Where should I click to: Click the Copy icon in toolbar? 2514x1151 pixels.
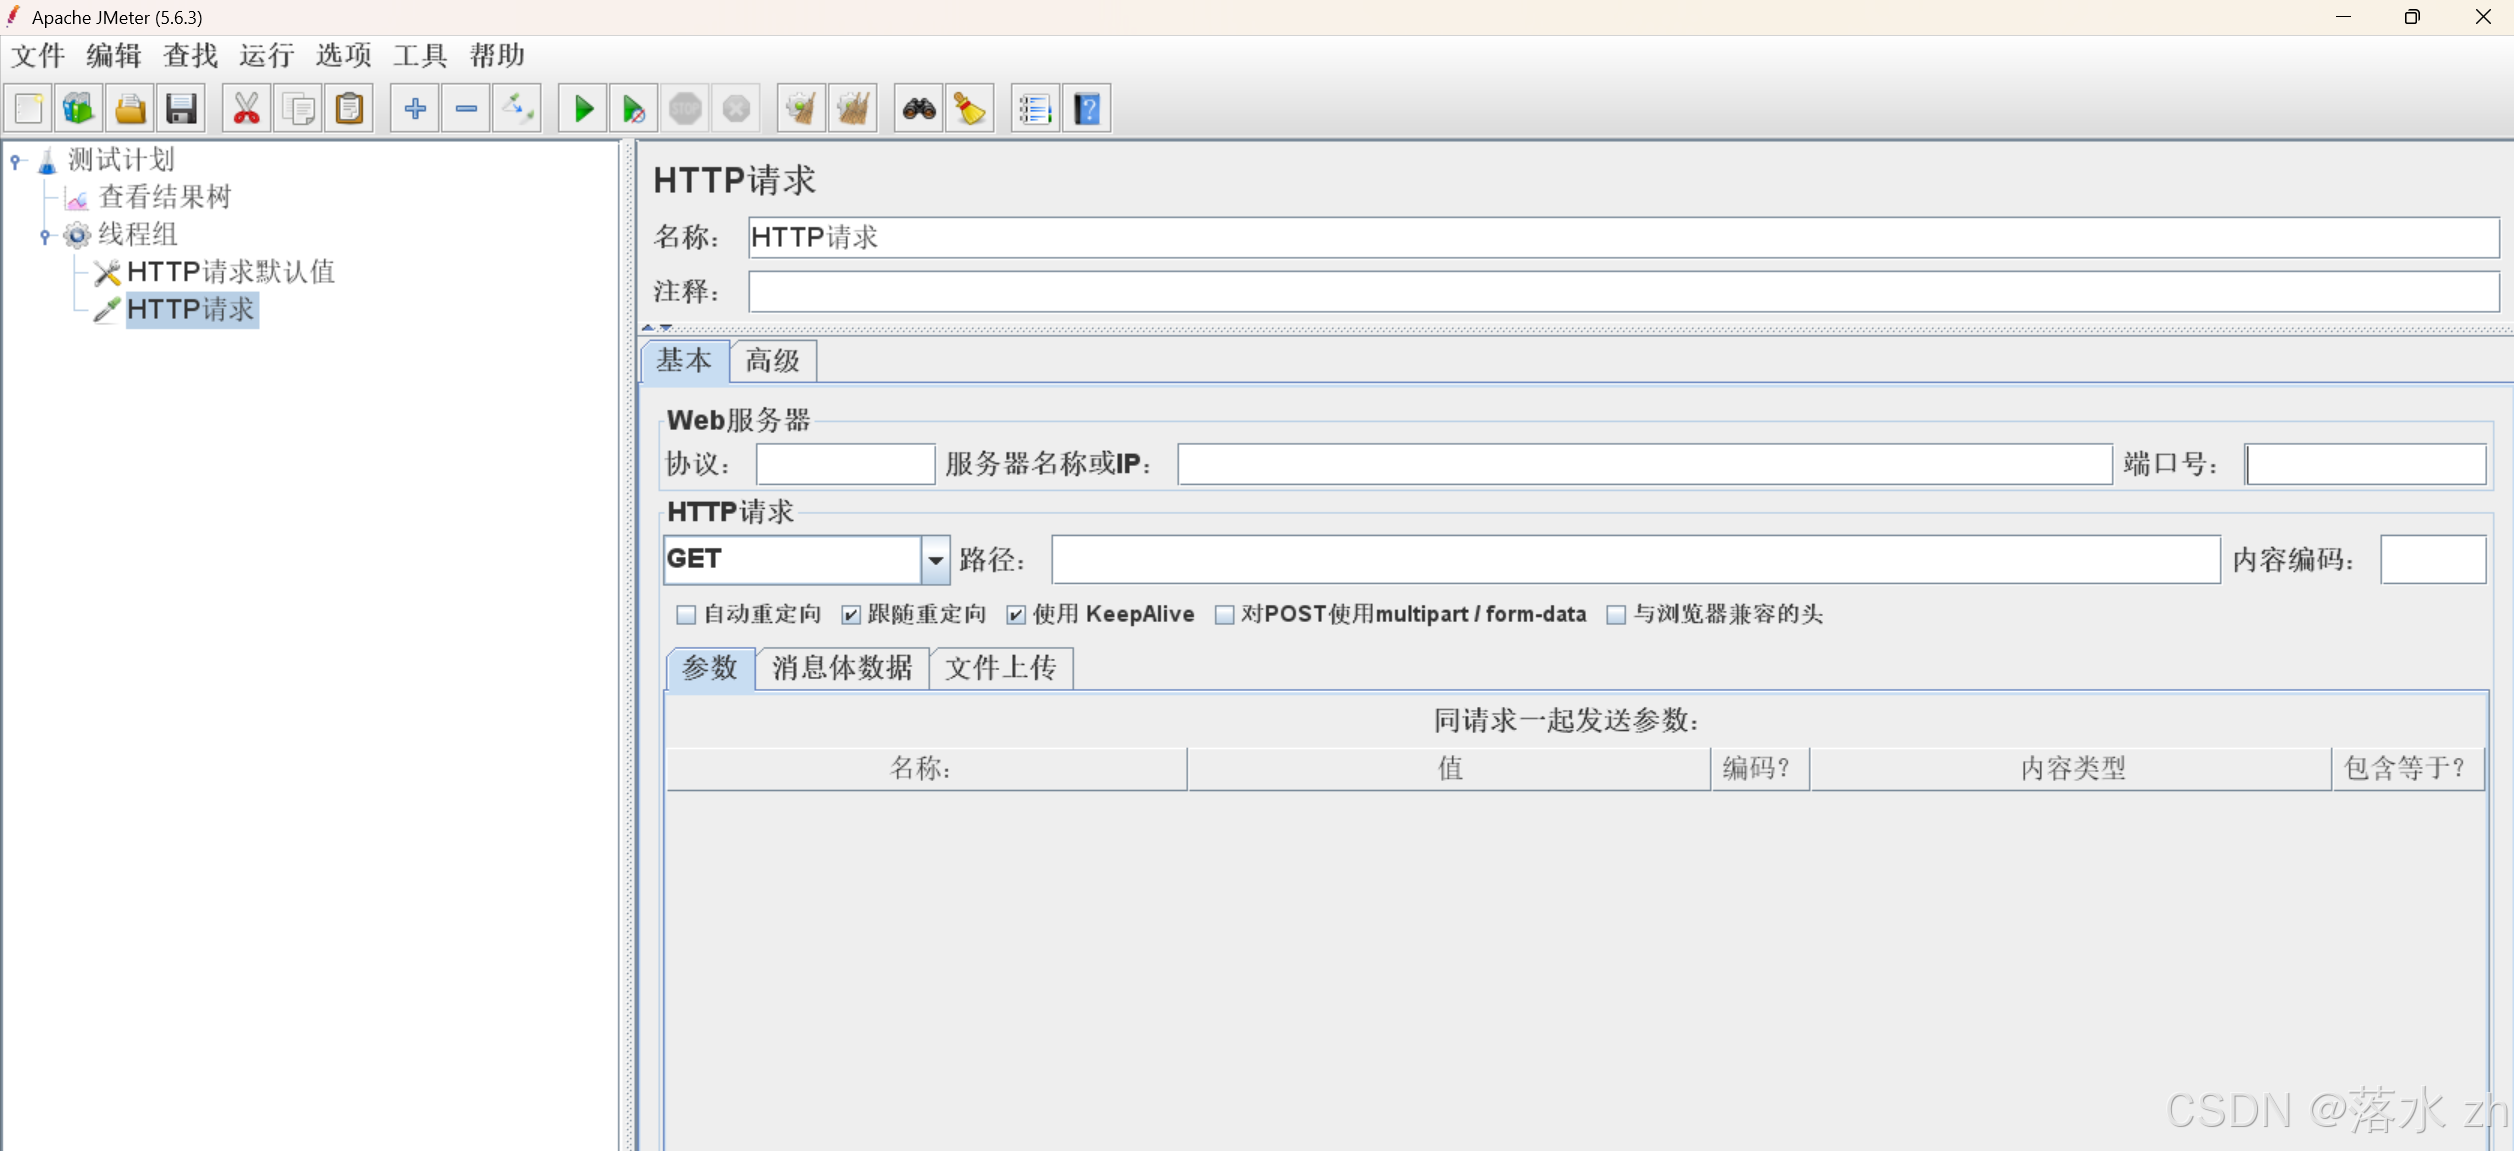coord(298,108)
